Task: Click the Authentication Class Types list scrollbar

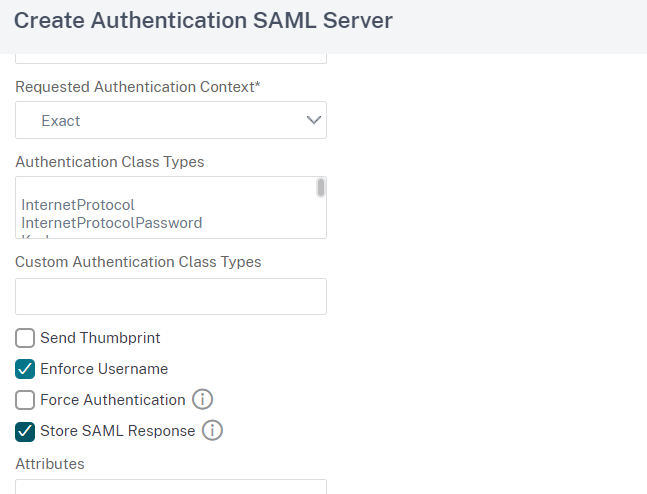Action: [320, 188]
